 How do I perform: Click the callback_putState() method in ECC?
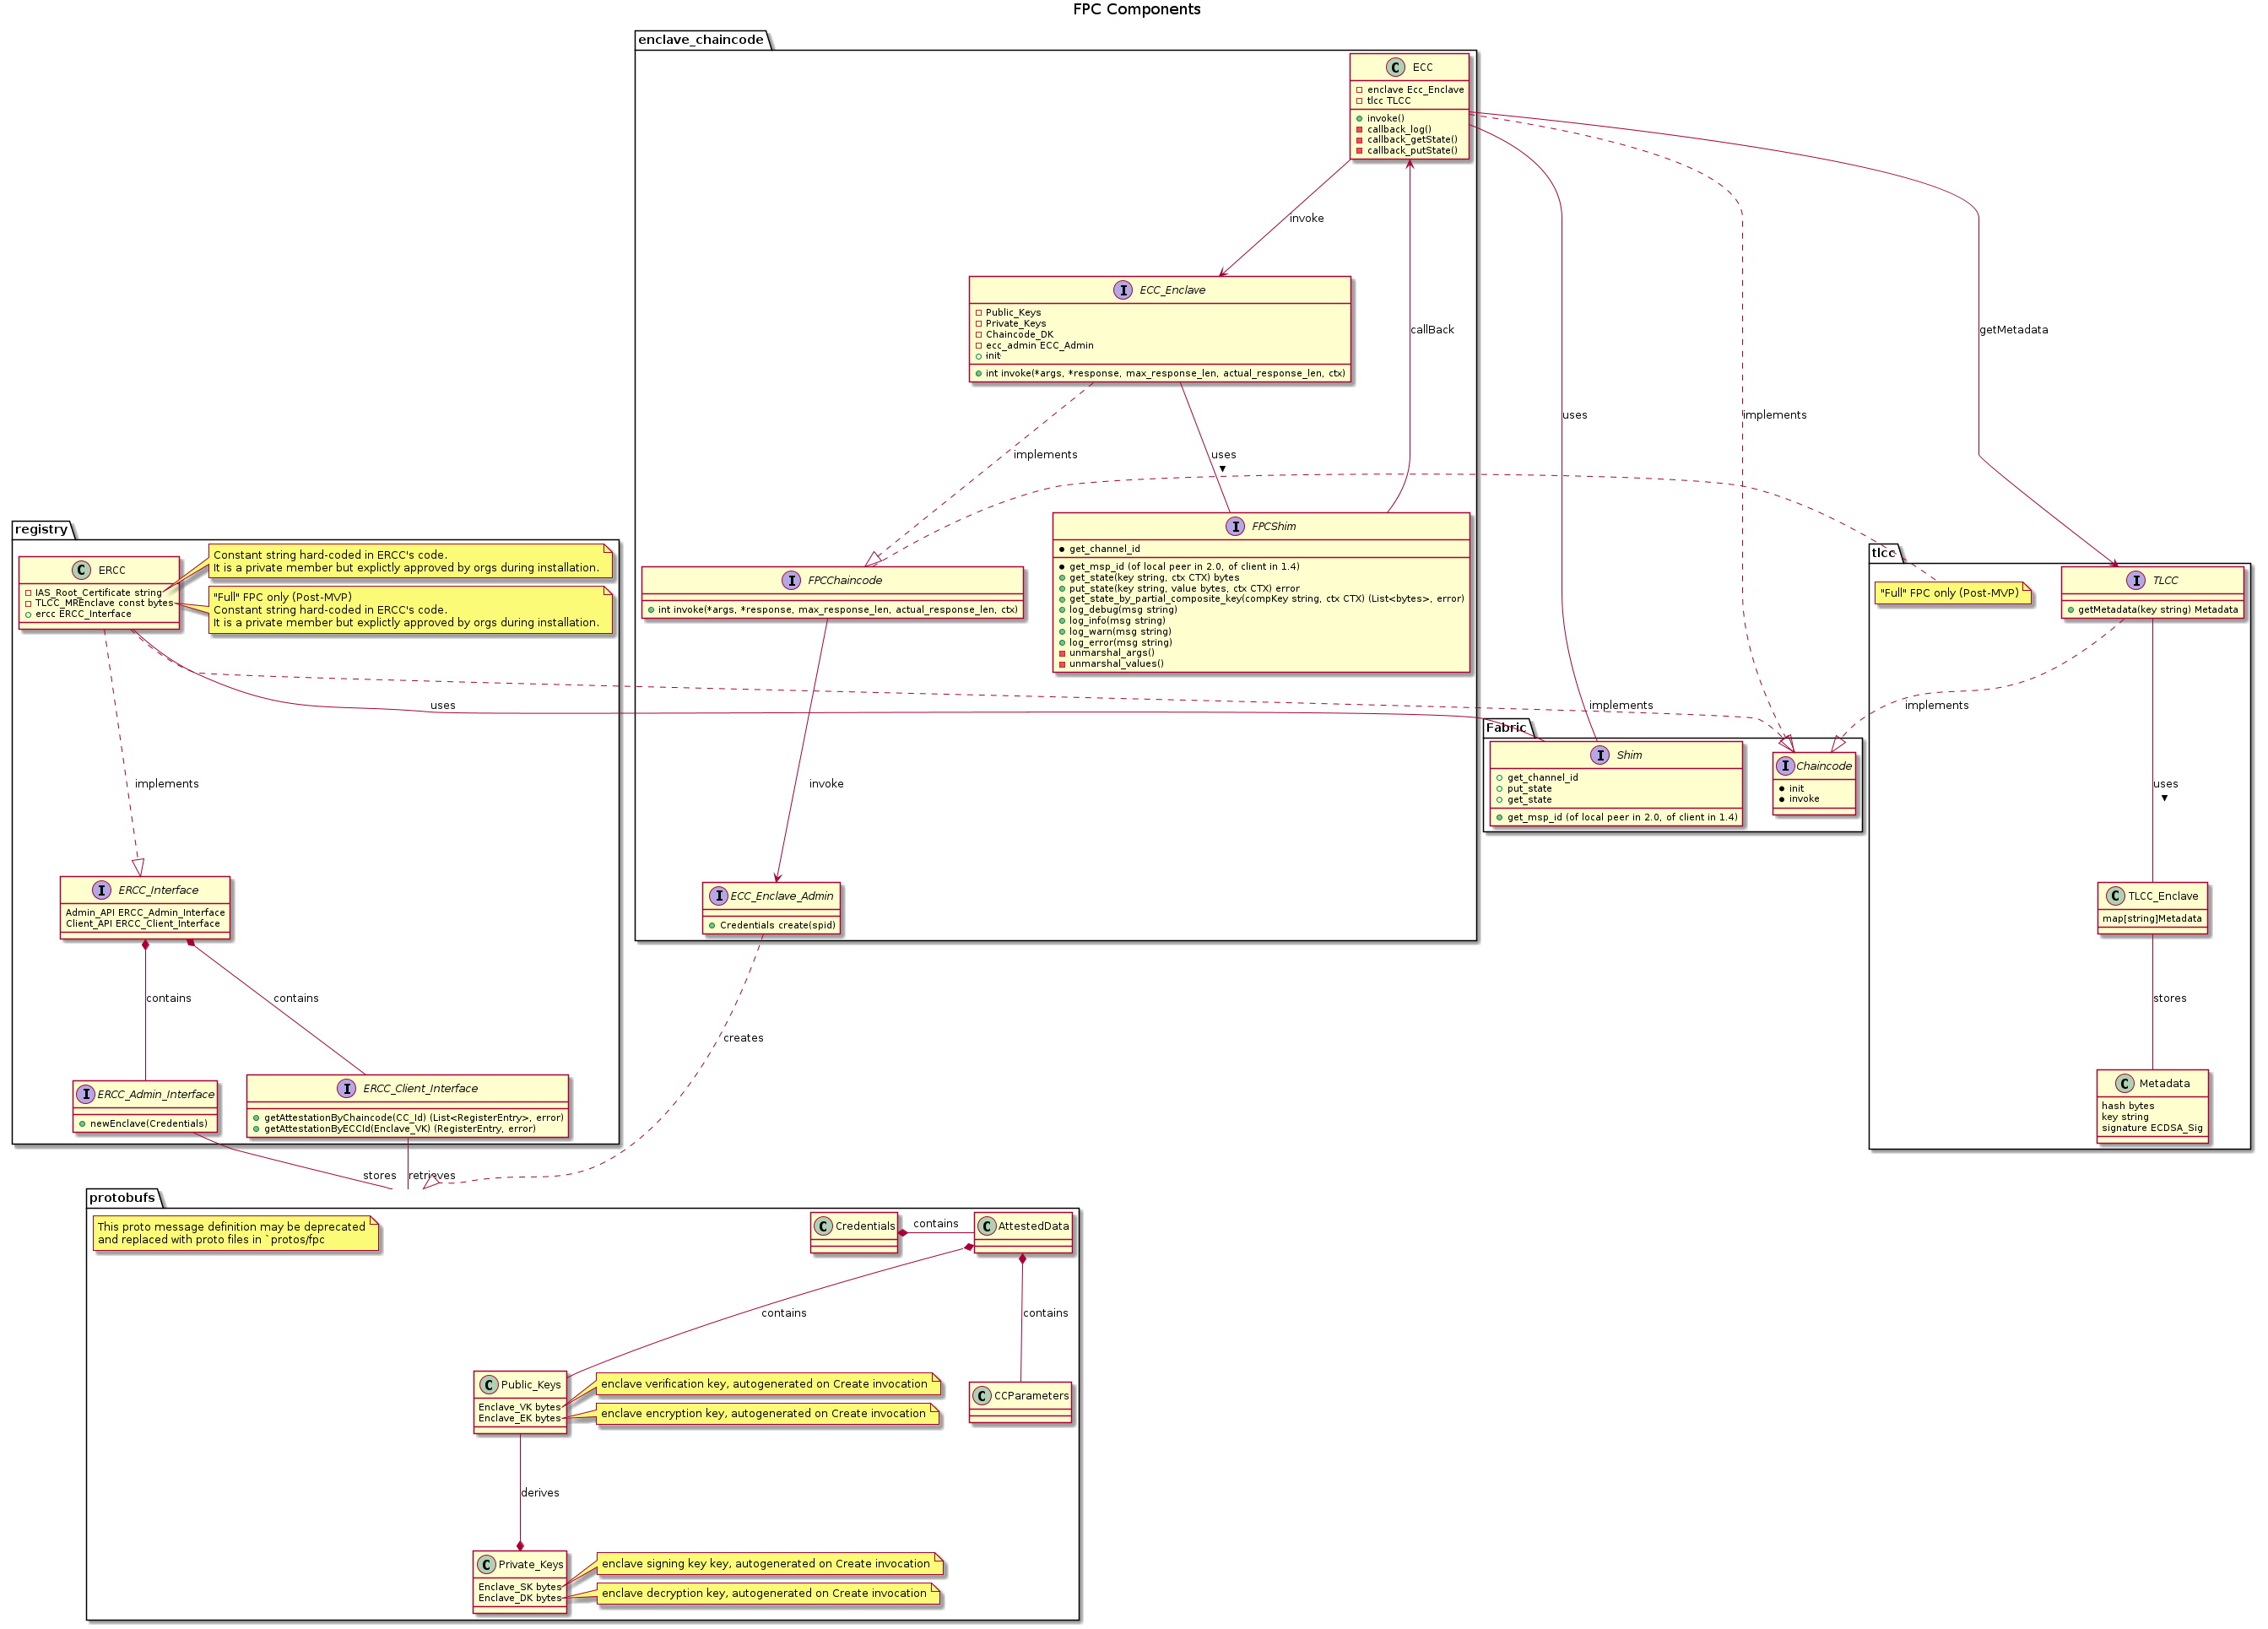[x=1412, y=151]
